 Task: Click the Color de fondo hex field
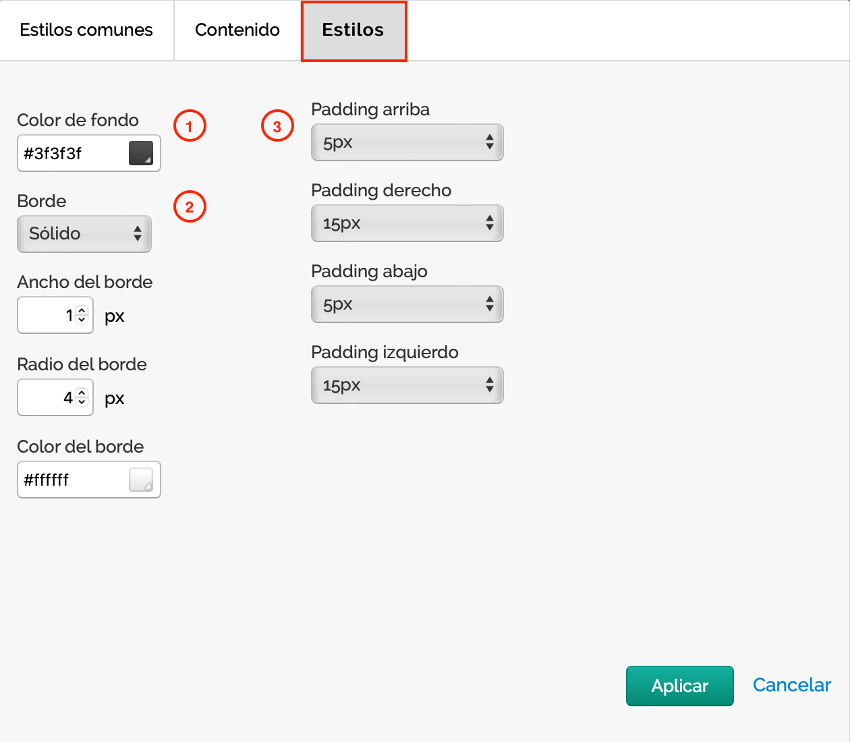72,154
